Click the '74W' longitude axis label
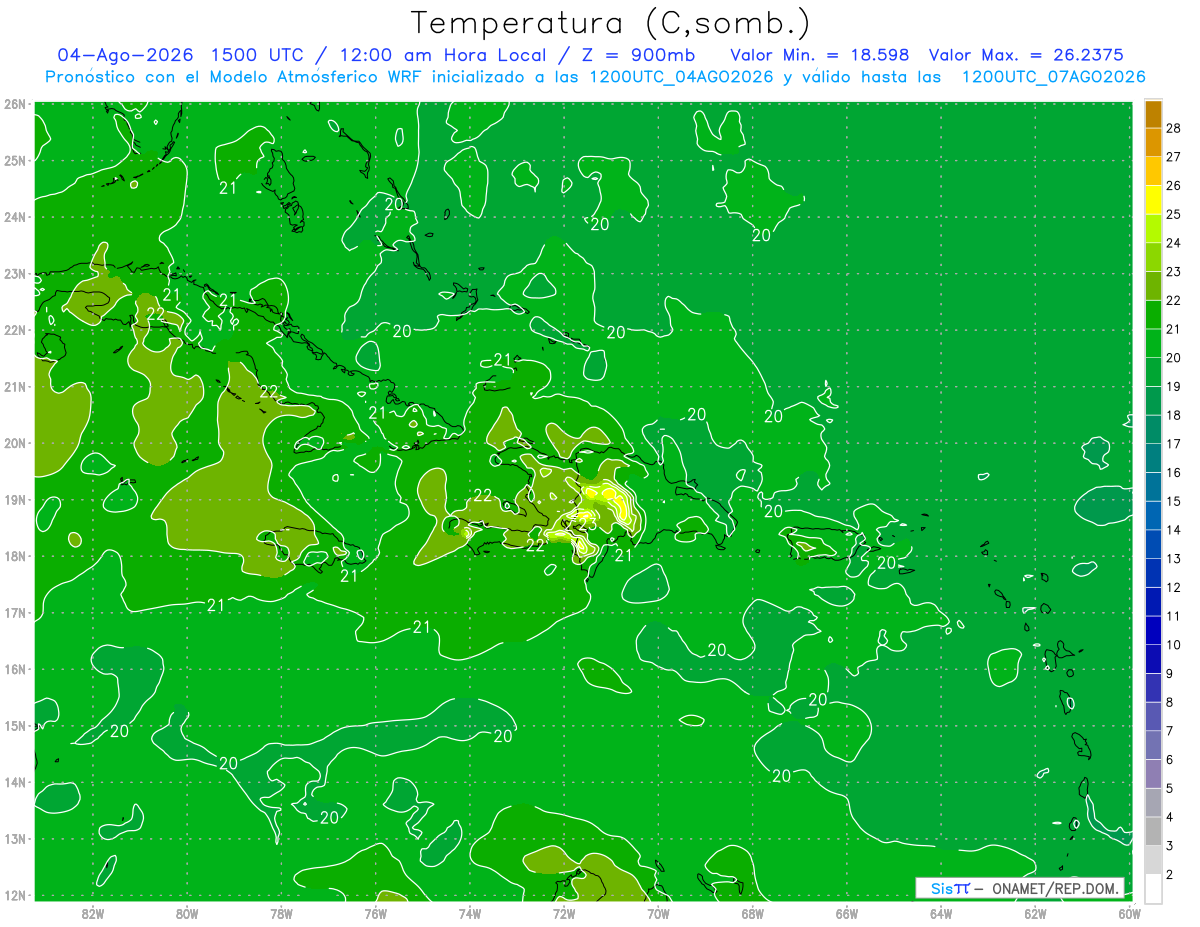Image resolution: width=1200 pixels, height=927 pixels. pyautogui.click(x=470, y=913)
